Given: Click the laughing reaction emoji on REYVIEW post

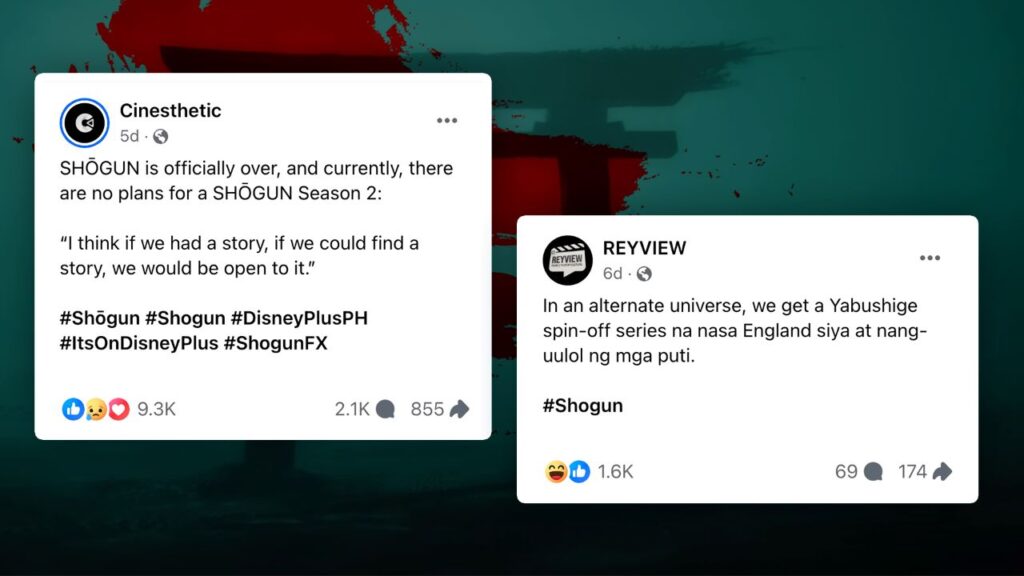Looking at the screenshot, I should coord(556,472).
